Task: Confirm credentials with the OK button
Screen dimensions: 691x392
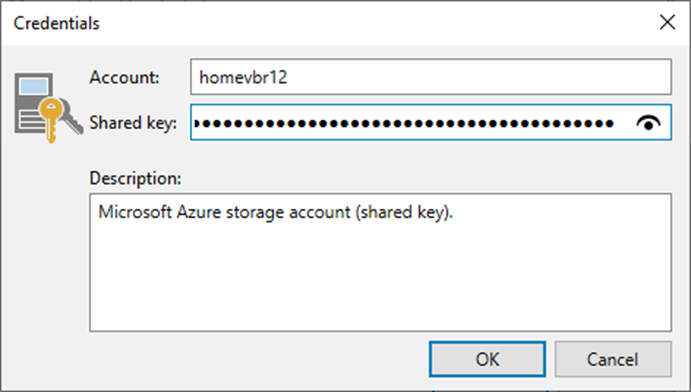Action: coord(487,359)
